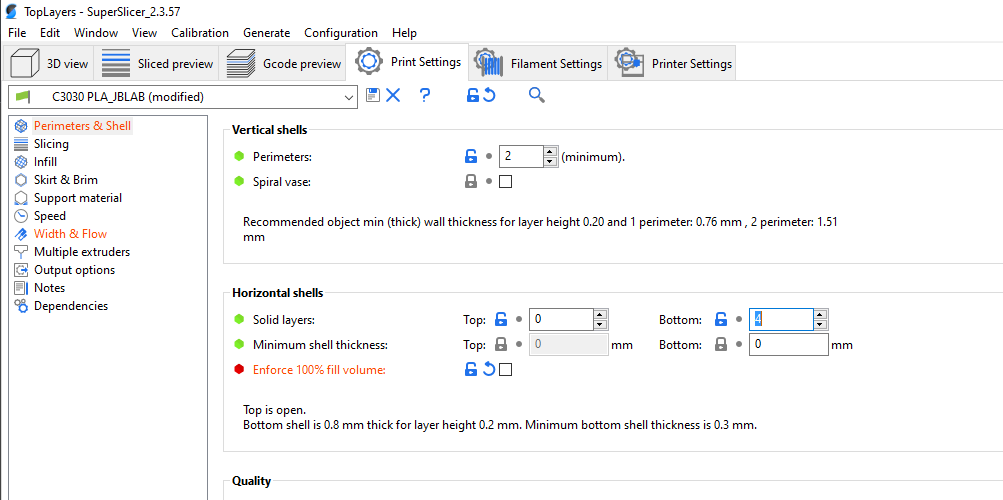Click Bottom solid layers unlocked padlock
The image size is (1003, 500).
(x=721, y=318)
